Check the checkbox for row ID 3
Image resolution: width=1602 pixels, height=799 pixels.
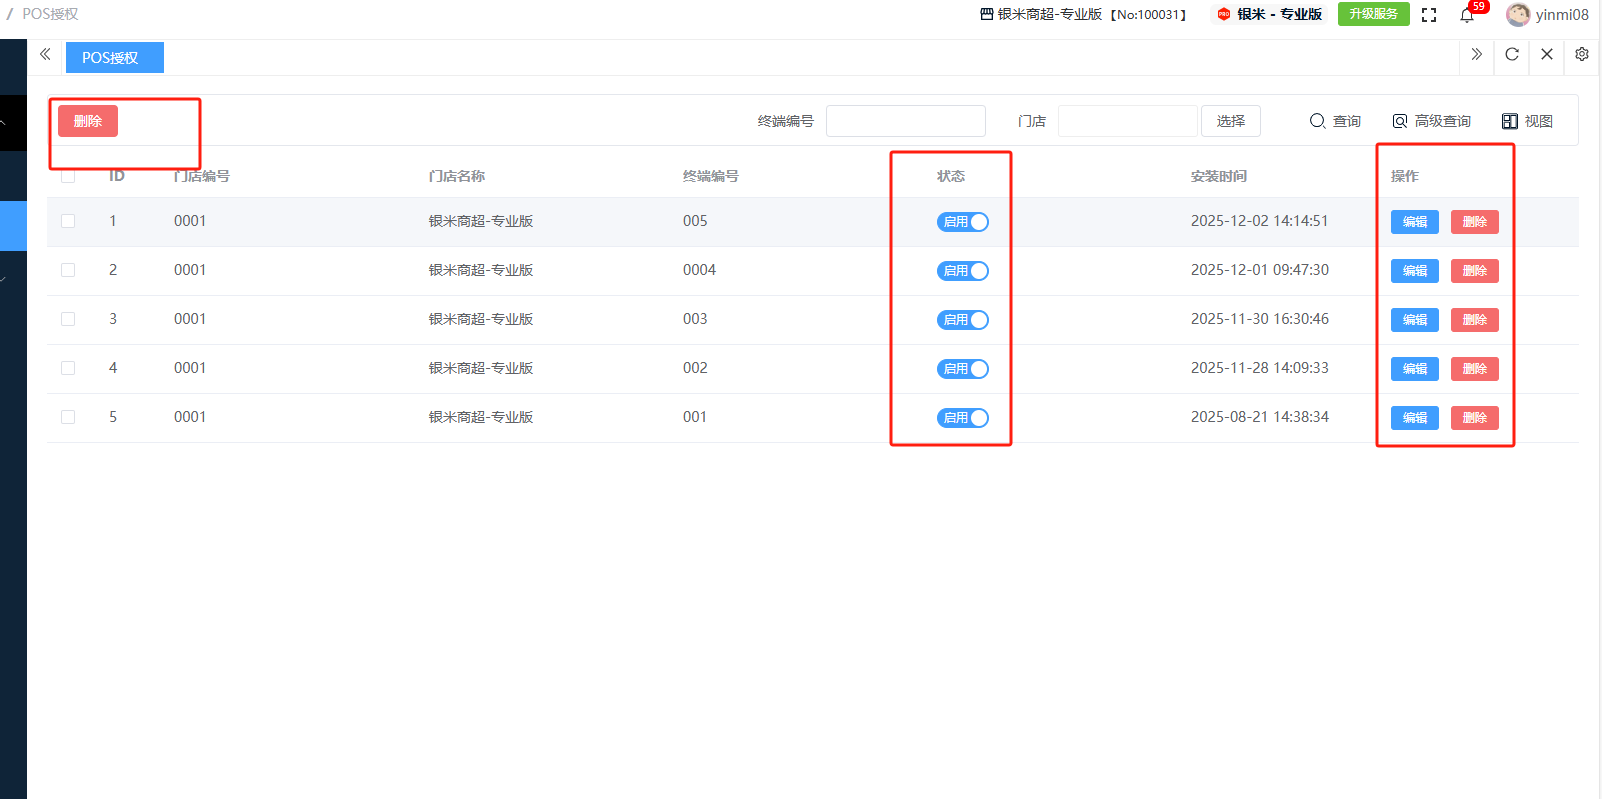point(68,319)
